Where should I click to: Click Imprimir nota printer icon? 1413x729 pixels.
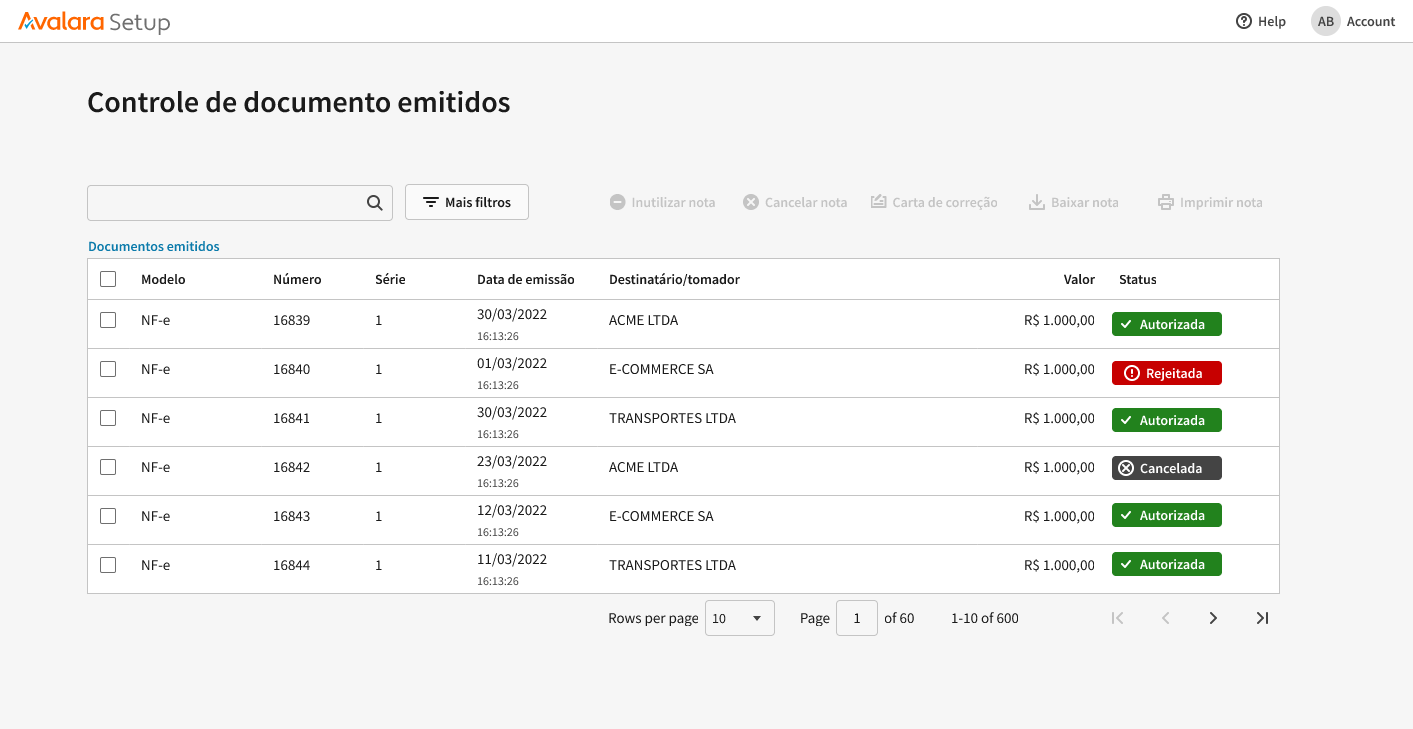tap(1165, 202)
